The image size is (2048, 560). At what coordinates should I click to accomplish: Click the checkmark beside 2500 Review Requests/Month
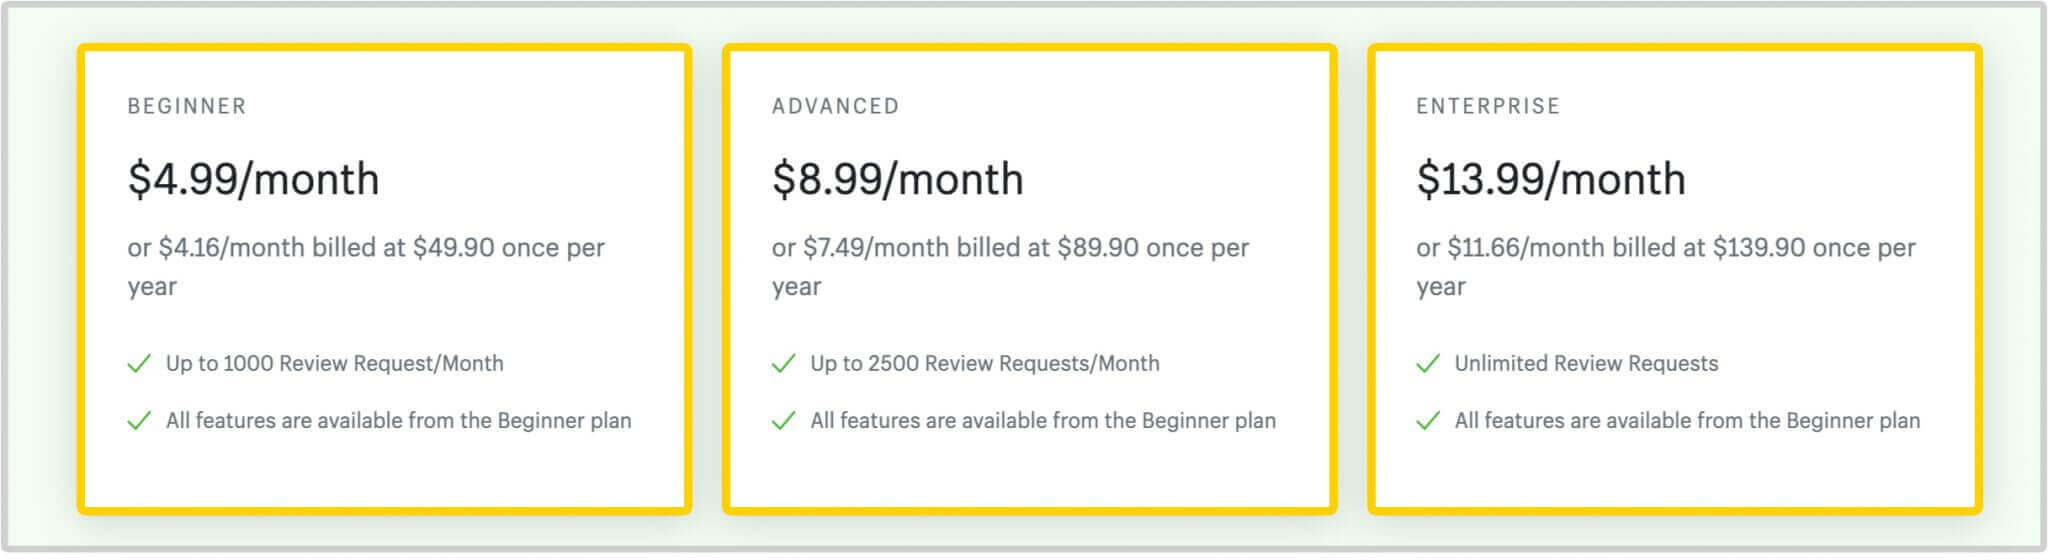click(784, 363)
